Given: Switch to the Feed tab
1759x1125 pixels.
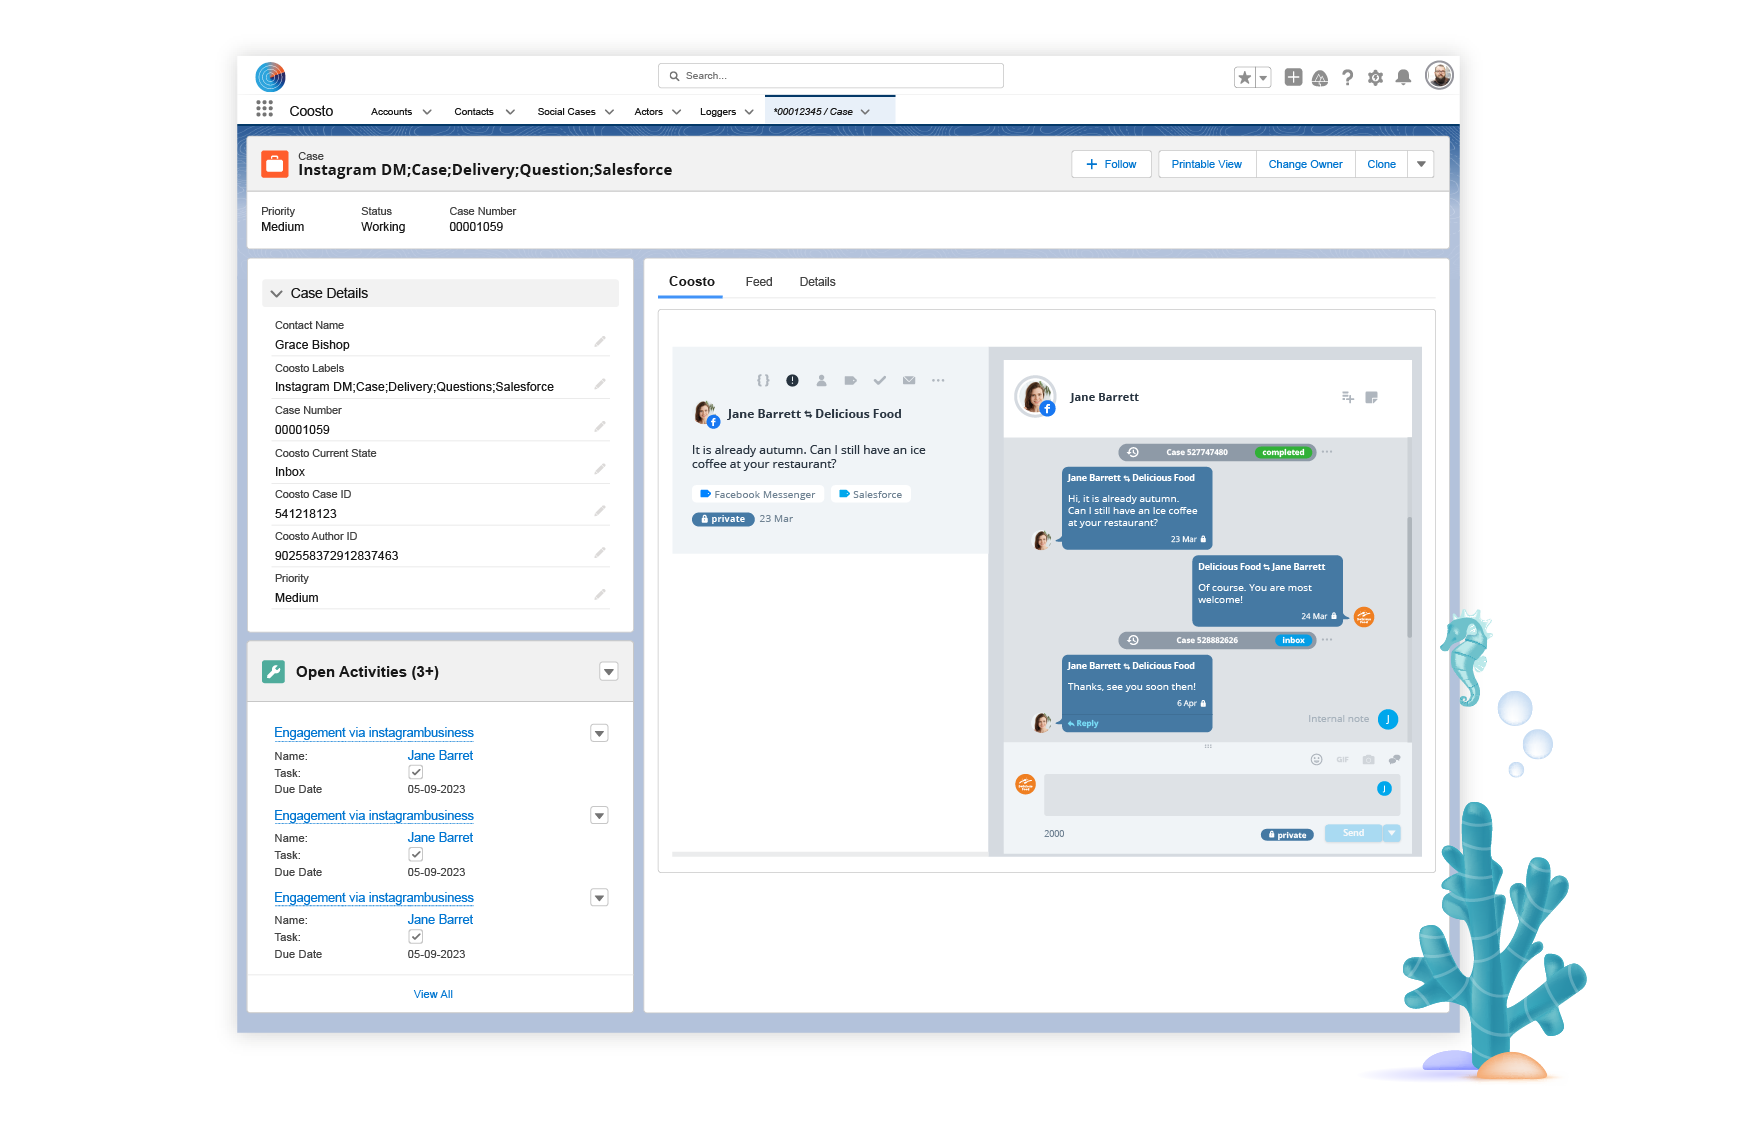Looking at the screenshot, I should click(759, 282).
